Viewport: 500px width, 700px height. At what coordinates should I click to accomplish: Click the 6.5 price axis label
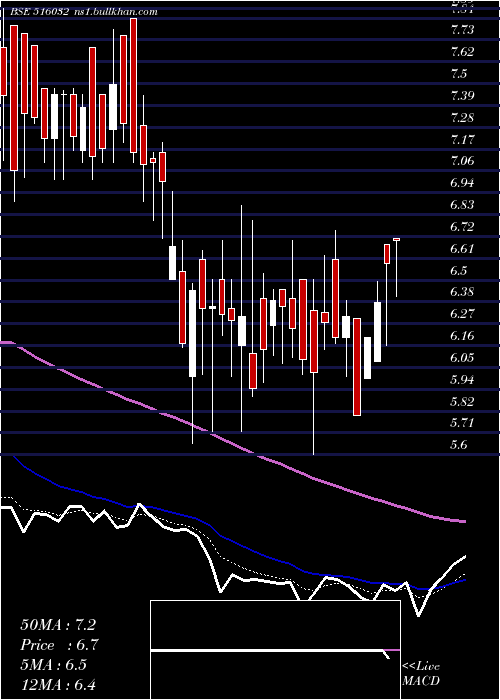459,271
